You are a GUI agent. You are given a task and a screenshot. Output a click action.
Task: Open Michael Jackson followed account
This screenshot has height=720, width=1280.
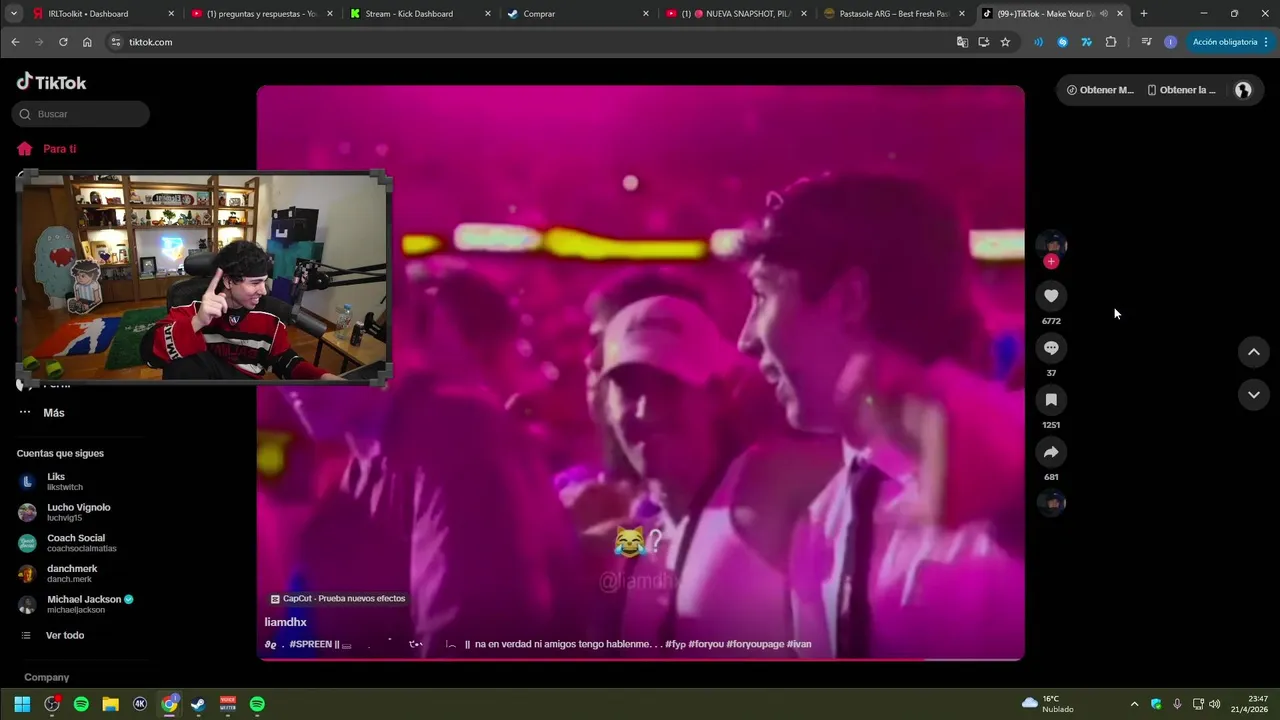coord(75,604)
